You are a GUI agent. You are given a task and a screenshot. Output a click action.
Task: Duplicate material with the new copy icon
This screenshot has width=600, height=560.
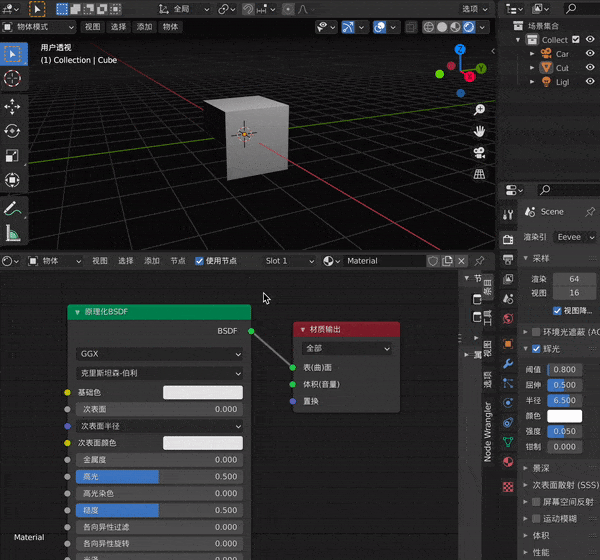447,261
